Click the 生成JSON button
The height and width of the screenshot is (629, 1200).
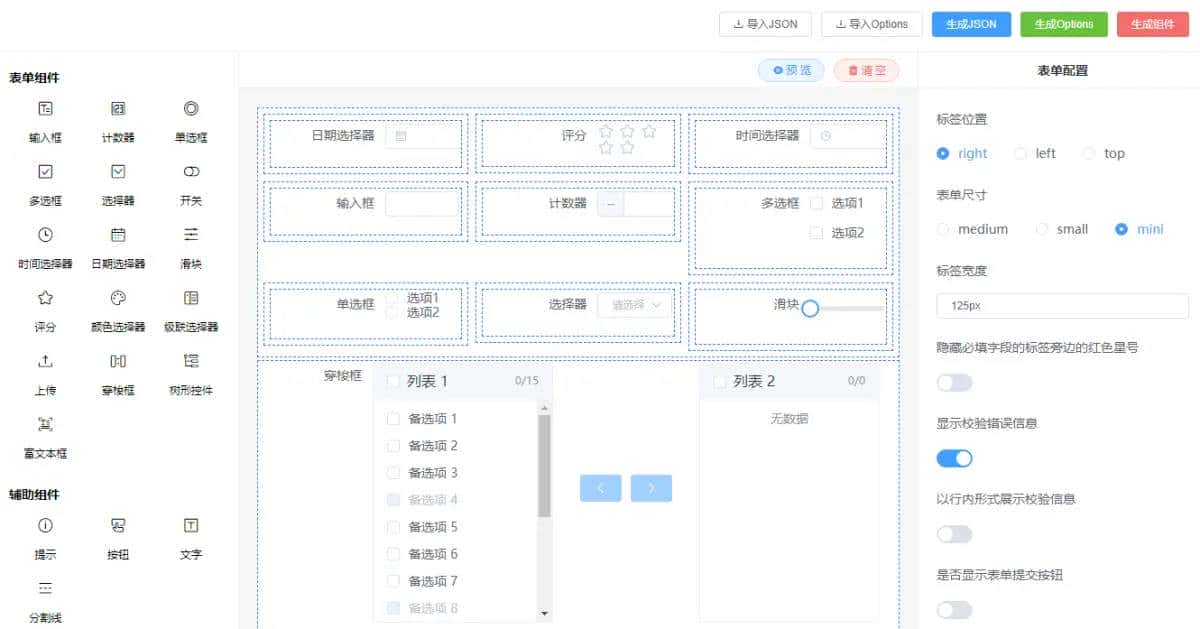click(970, 23)
